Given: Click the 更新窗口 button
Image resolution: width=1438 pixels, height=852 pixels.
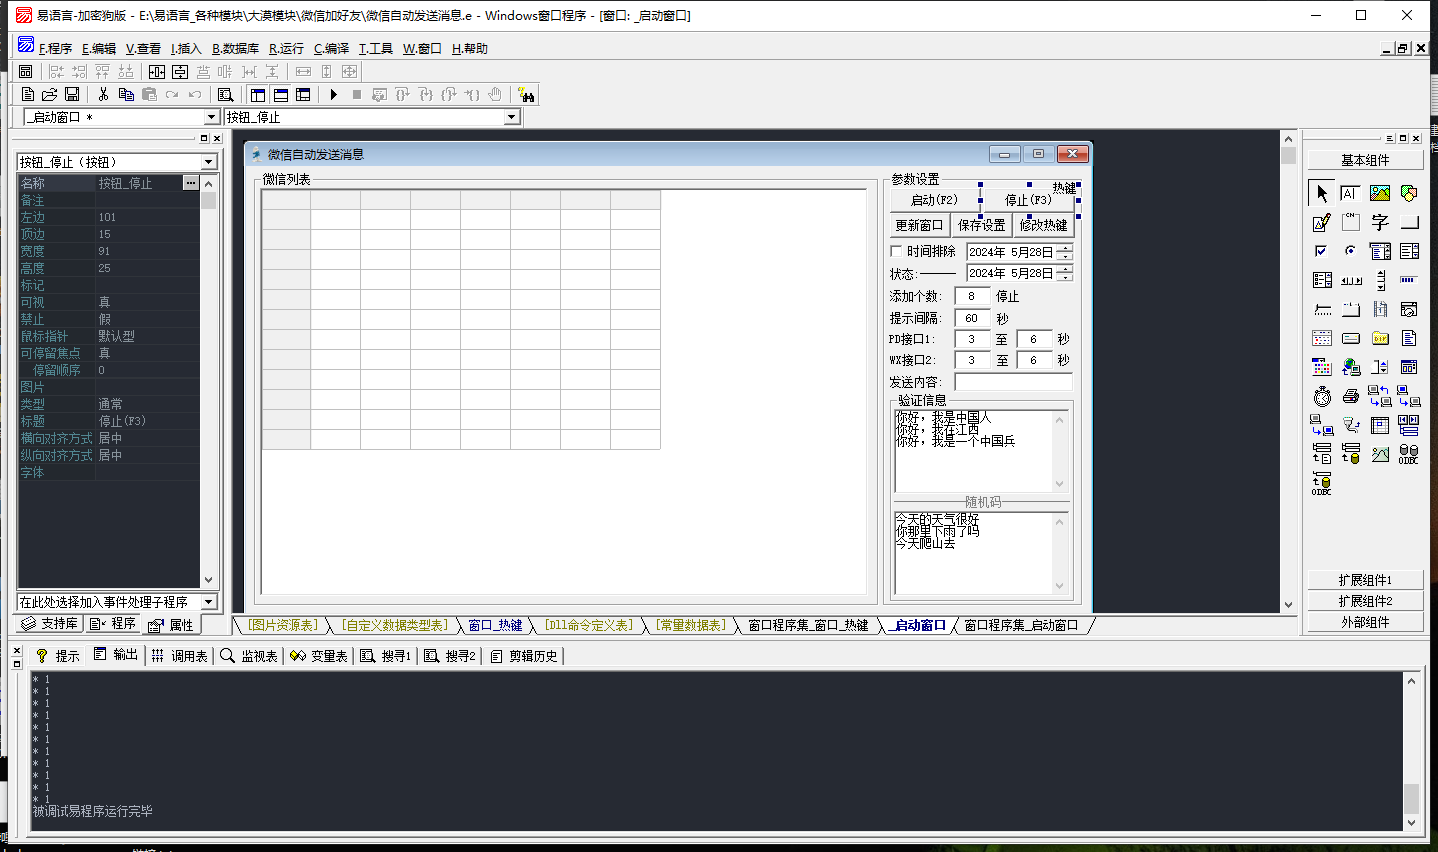Looking at the screenshot, I should click(x=919, y=225).
